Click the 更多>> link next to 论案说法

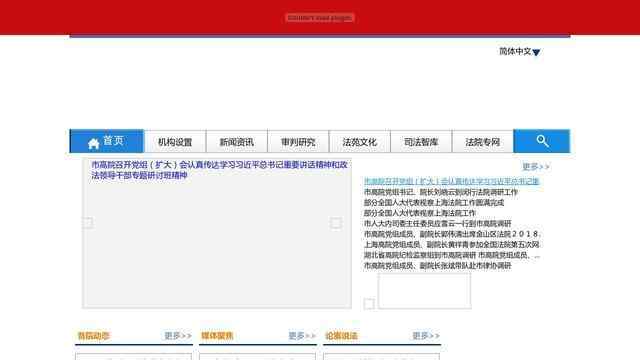[x=426, y=336]
